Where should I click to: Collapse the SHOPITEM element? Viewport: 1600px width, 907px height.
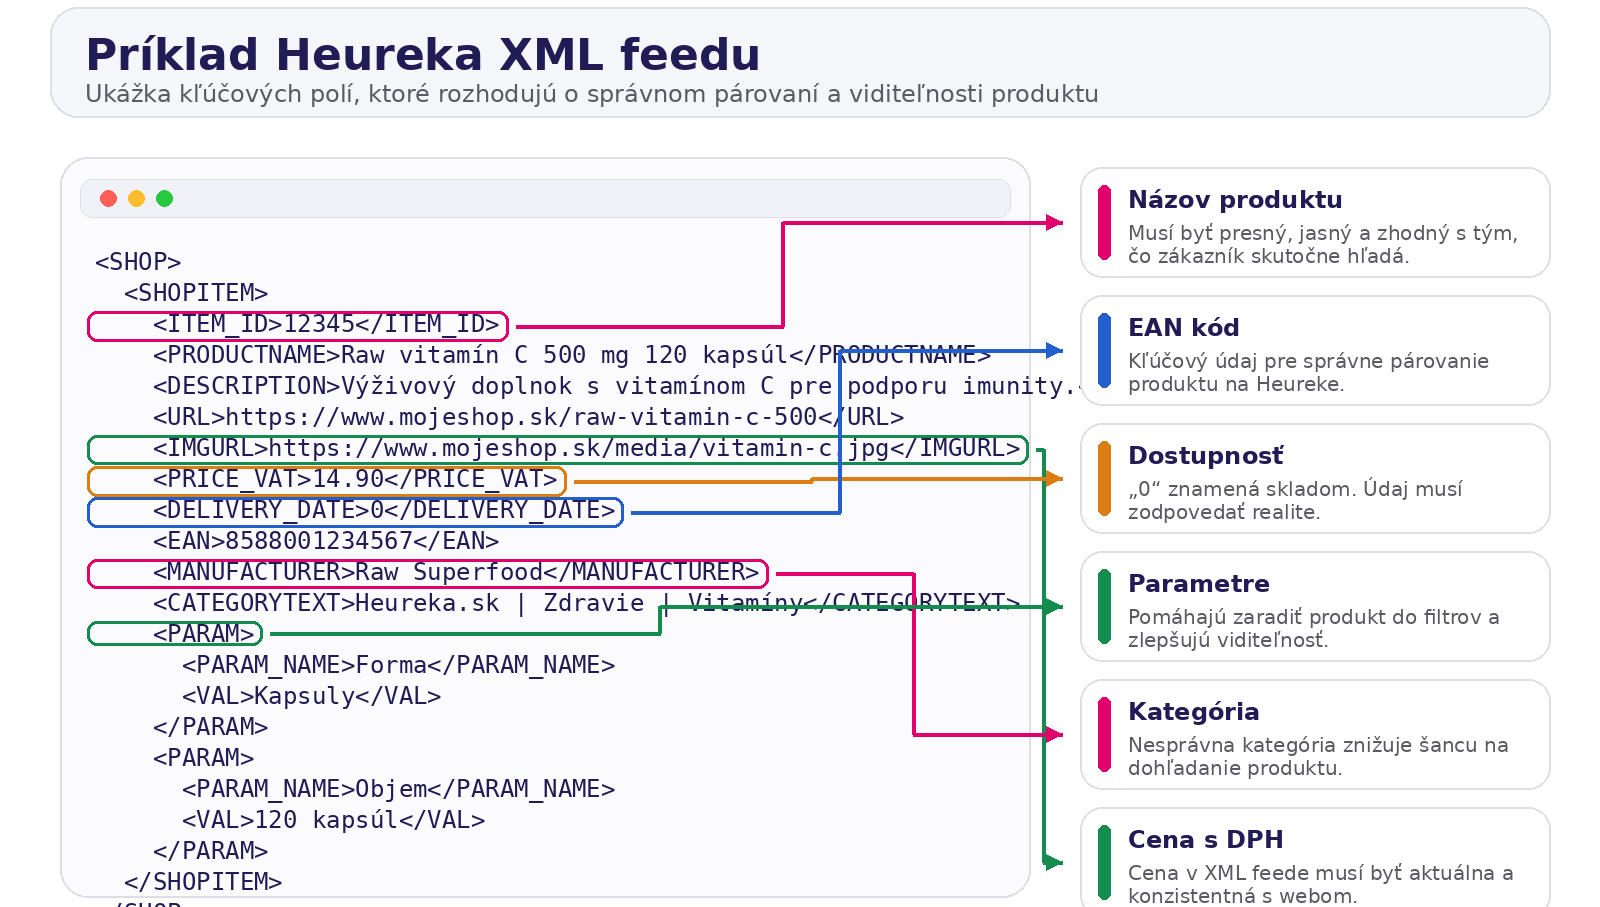196,292
